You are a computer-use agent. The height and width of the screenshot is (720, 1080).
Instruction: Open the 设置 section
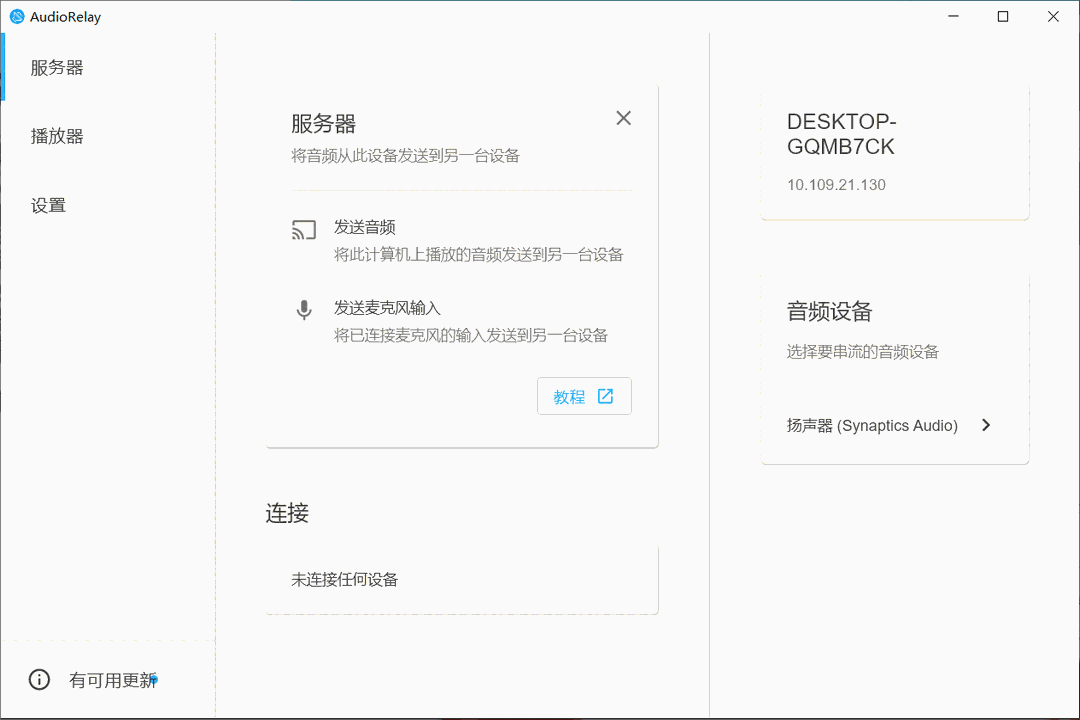point(48,204)
